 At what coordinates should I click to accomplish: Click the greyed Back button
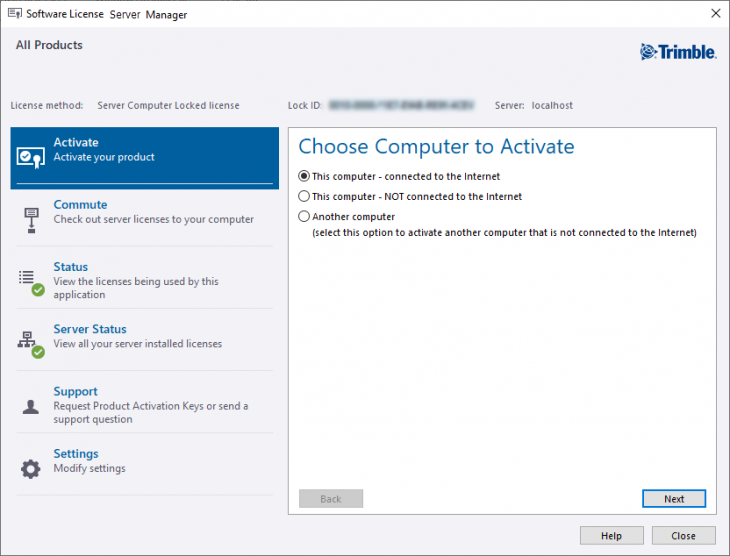pyautogui.click(x=331, y=499)
